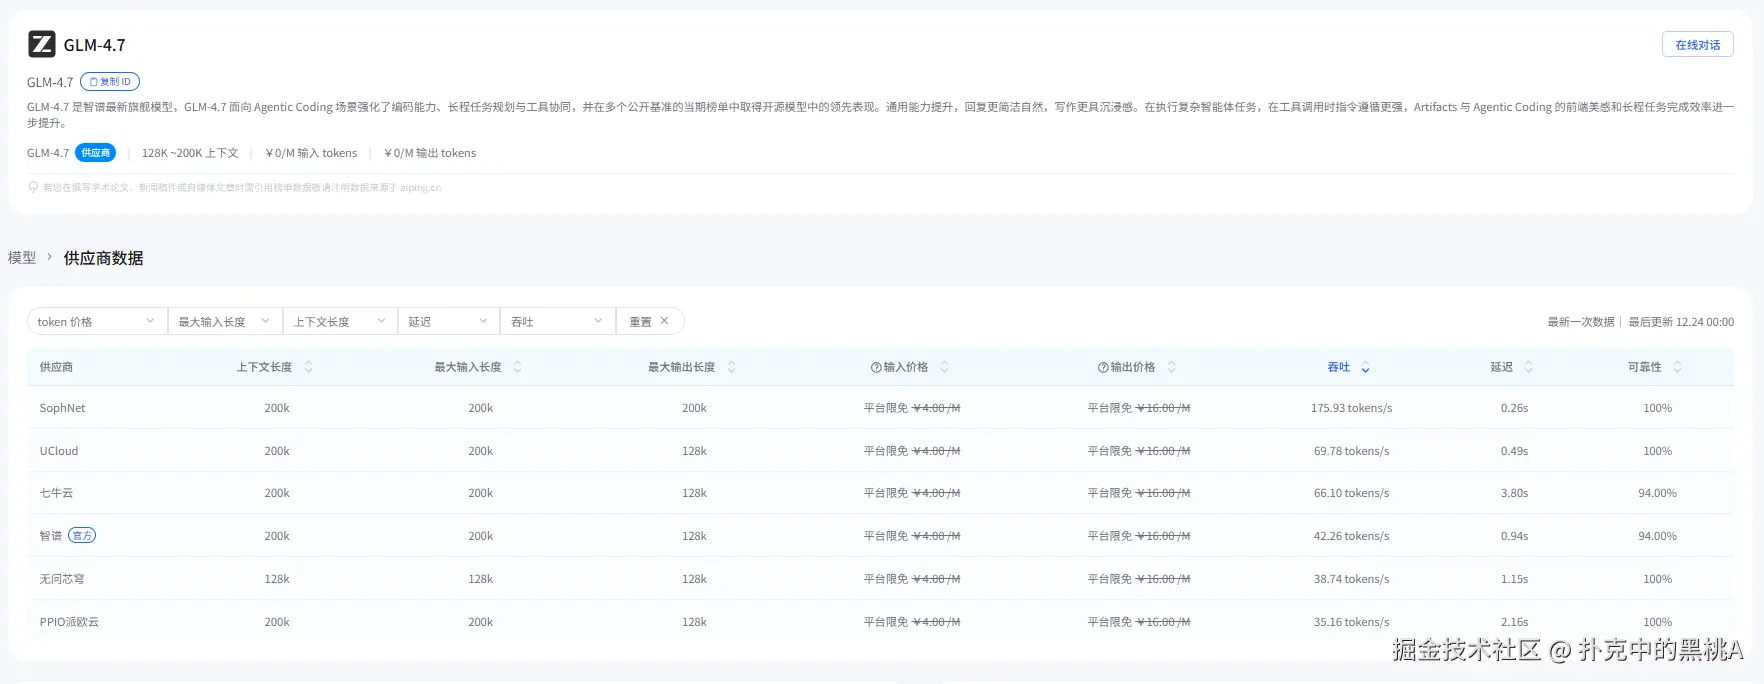Click SophNet 最大输出长度 200k cell
The image size is (1764, 684).
point(694,408)
